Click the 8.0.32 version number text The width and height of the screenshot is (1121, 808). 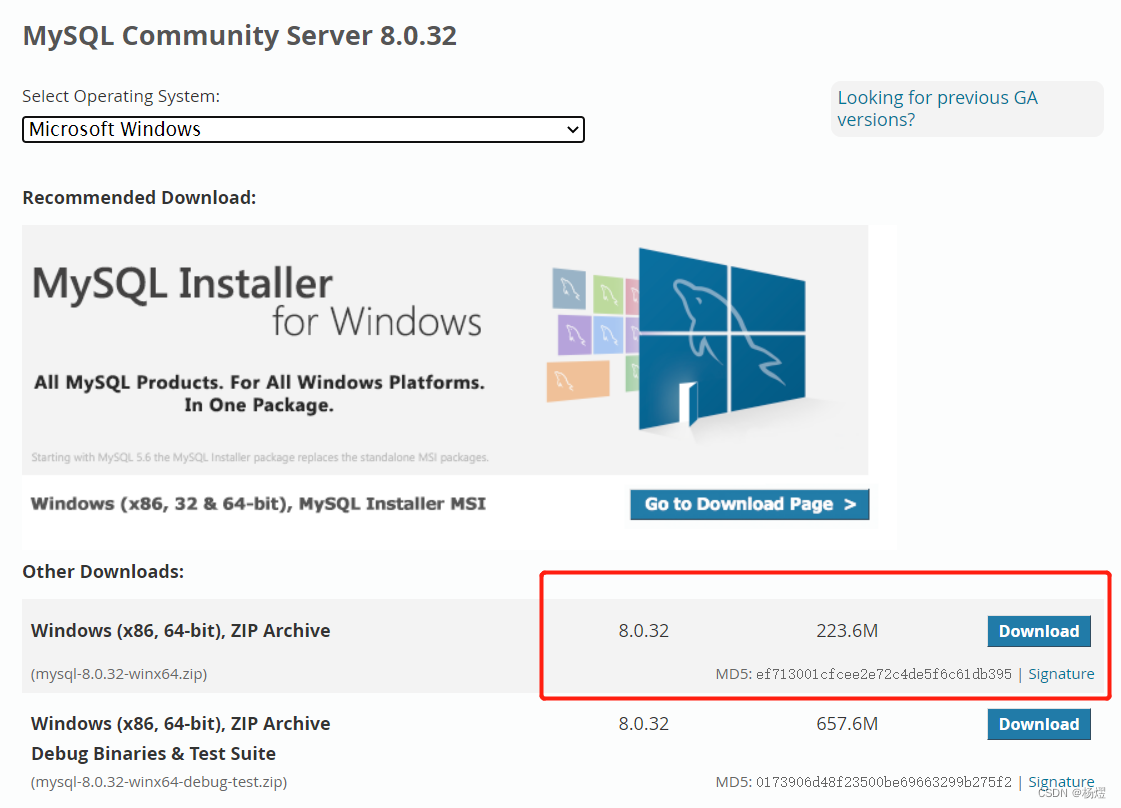643,631
